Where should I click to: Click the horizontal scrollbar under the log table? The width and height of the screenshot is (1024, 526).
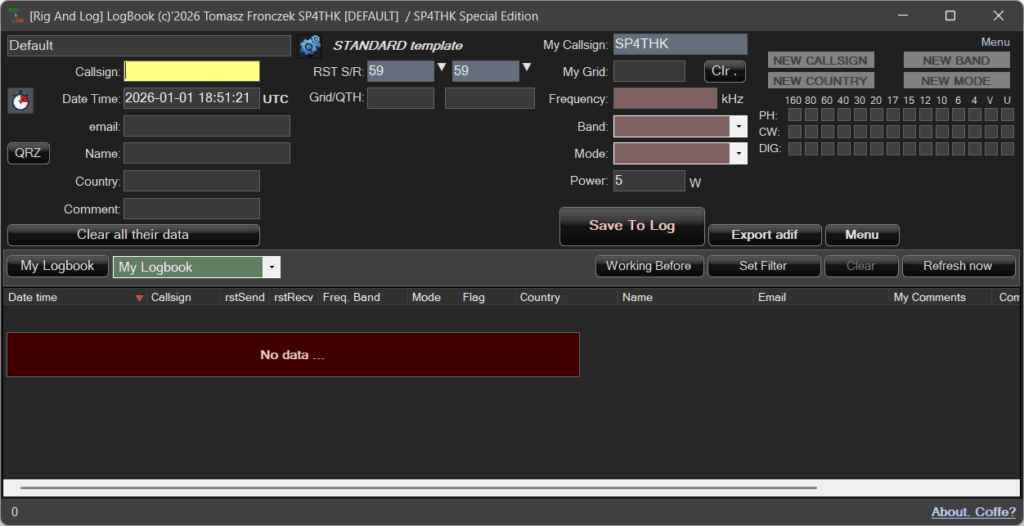(418, 488)
